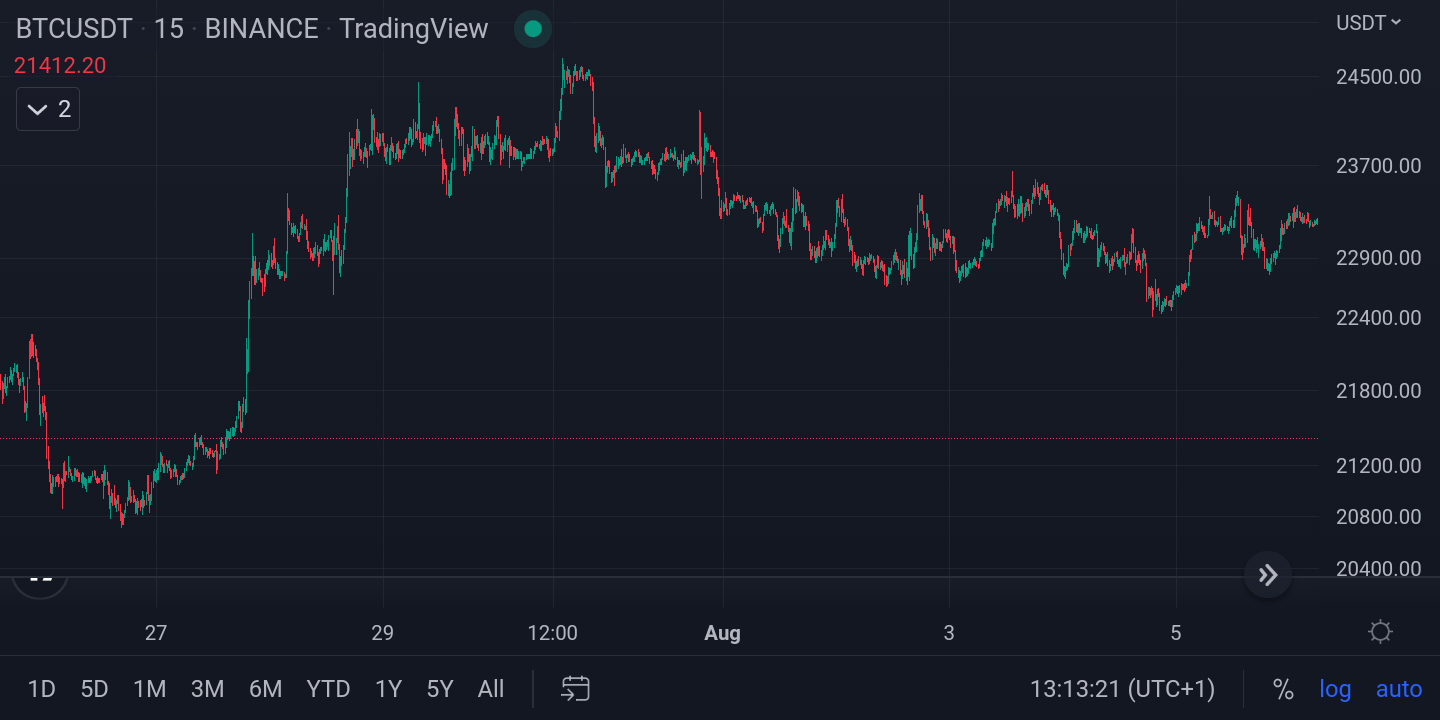Toggle auto-scaling of the price axis
Screen dimensions: 1440x720
[x=1398, y=689]
